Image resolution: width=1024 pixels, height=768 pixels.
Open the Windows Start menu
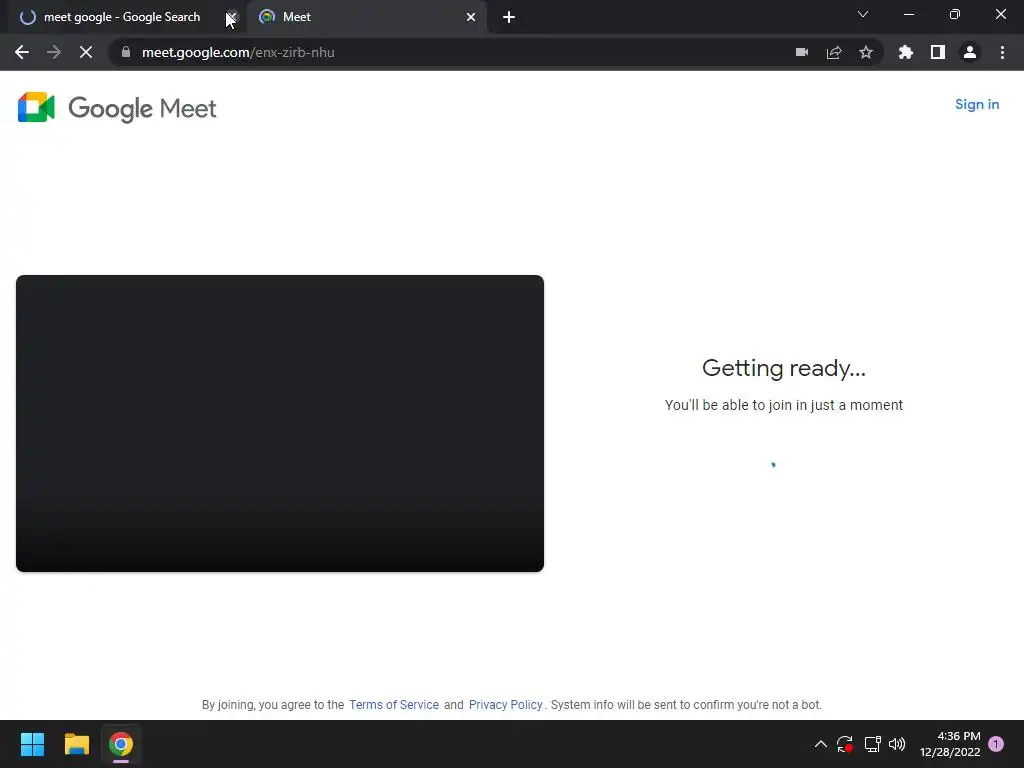pyautogui.click(x=32, y=744)
